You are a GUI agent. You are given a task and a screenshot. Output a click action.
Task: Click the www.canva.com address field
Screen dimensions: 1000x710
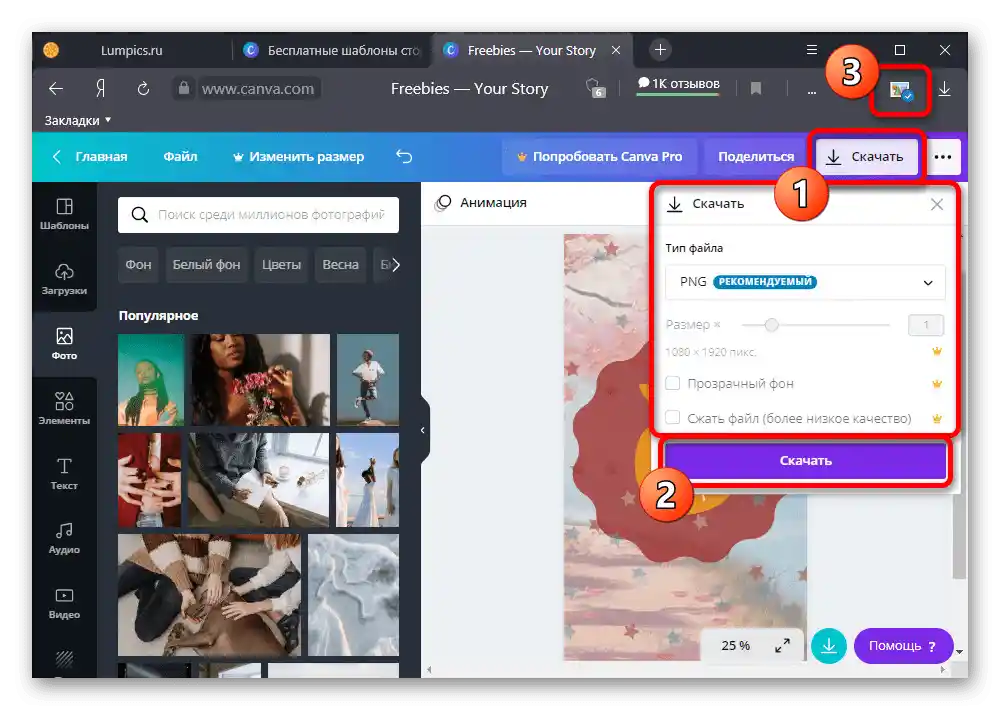pyautogui.click(x=258, y=89)
